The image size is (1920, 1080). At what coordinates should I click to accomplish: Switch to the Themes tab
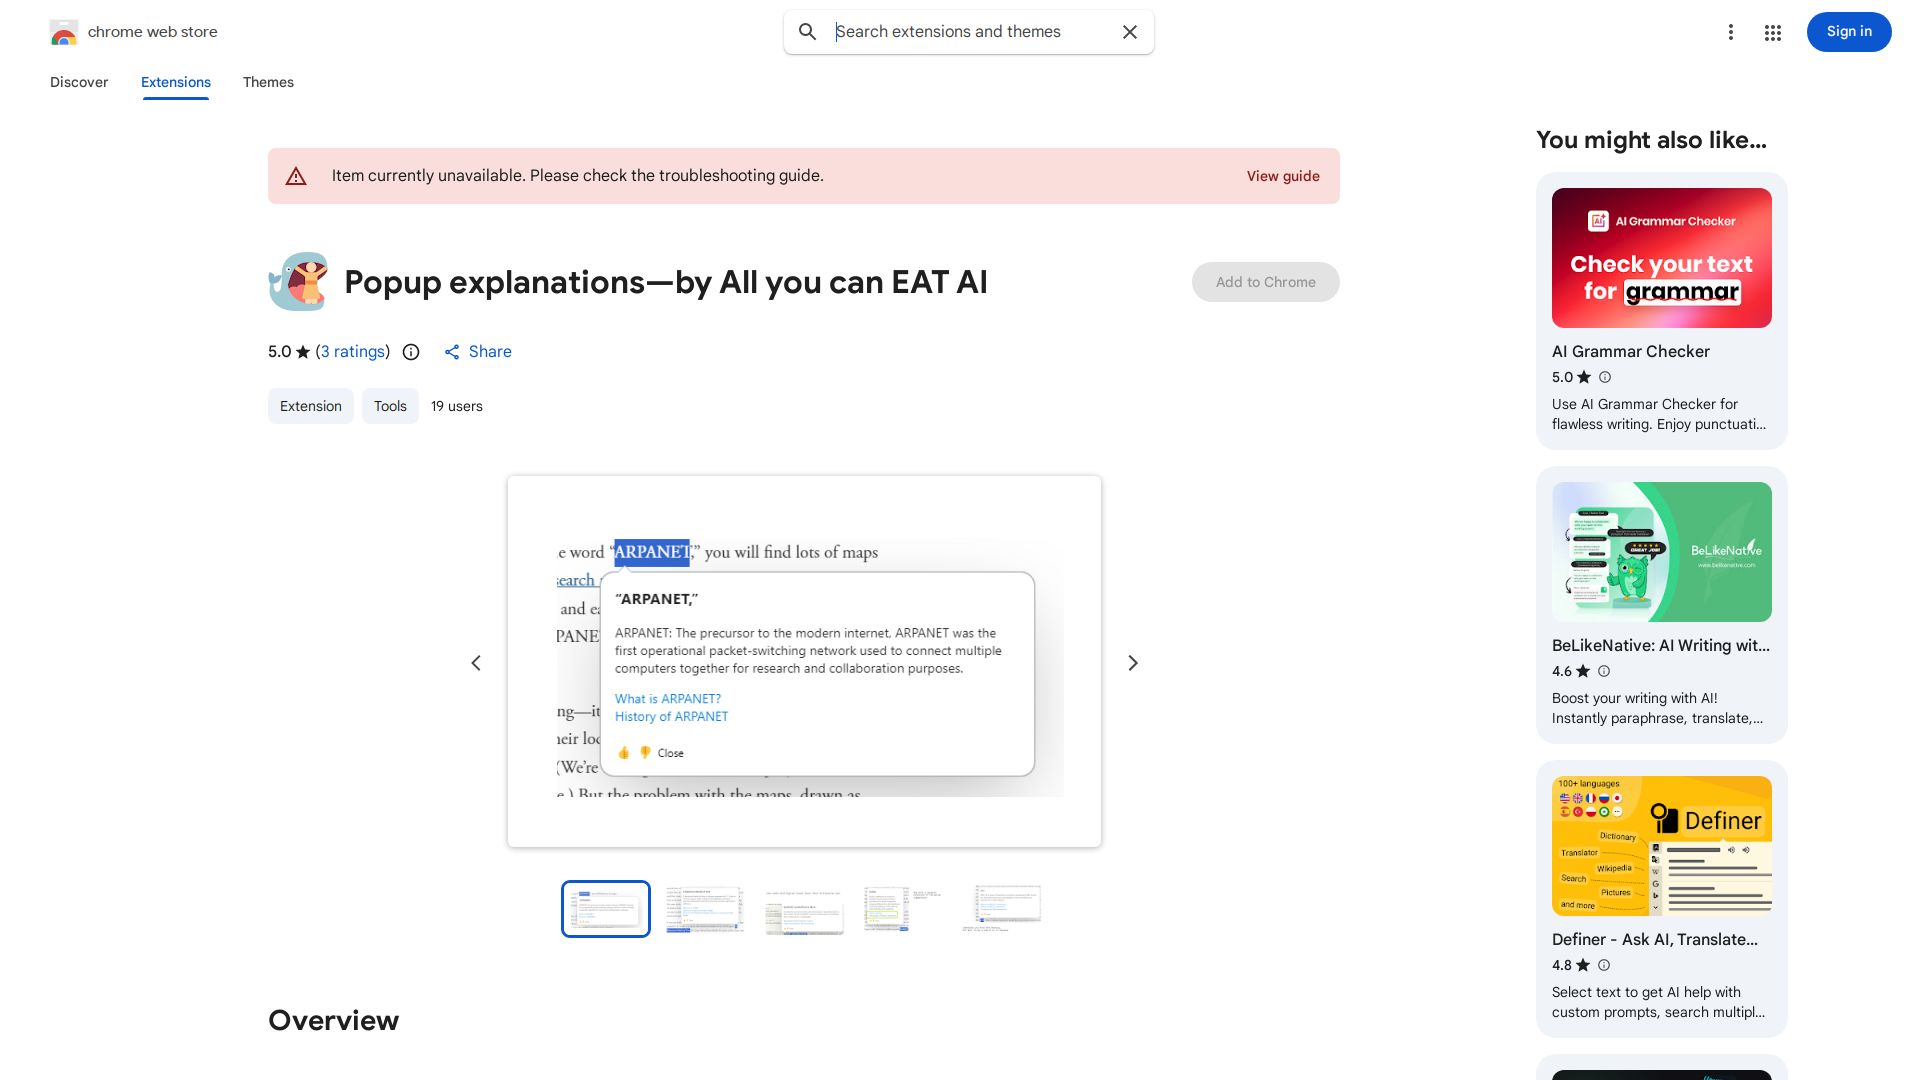click(268, 82)
